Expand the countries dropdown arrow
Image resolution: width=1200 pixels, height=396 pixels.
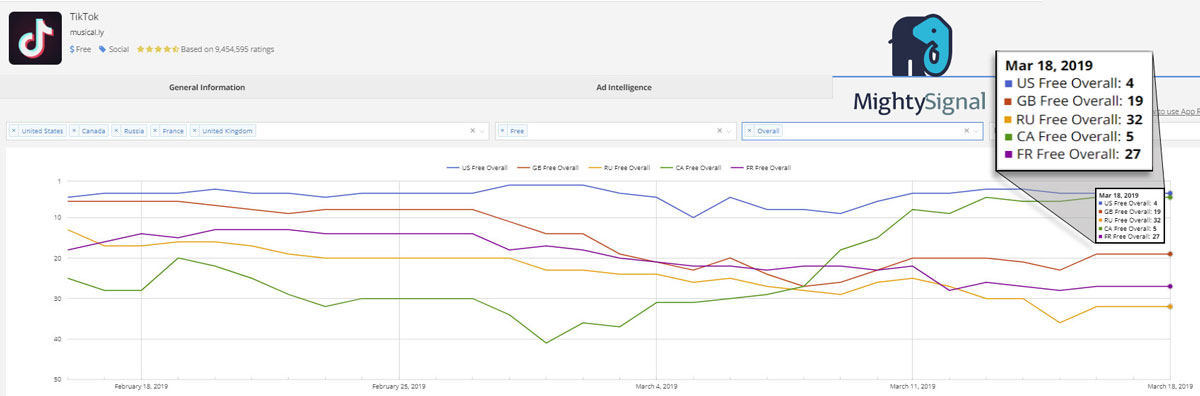point(483,131)
